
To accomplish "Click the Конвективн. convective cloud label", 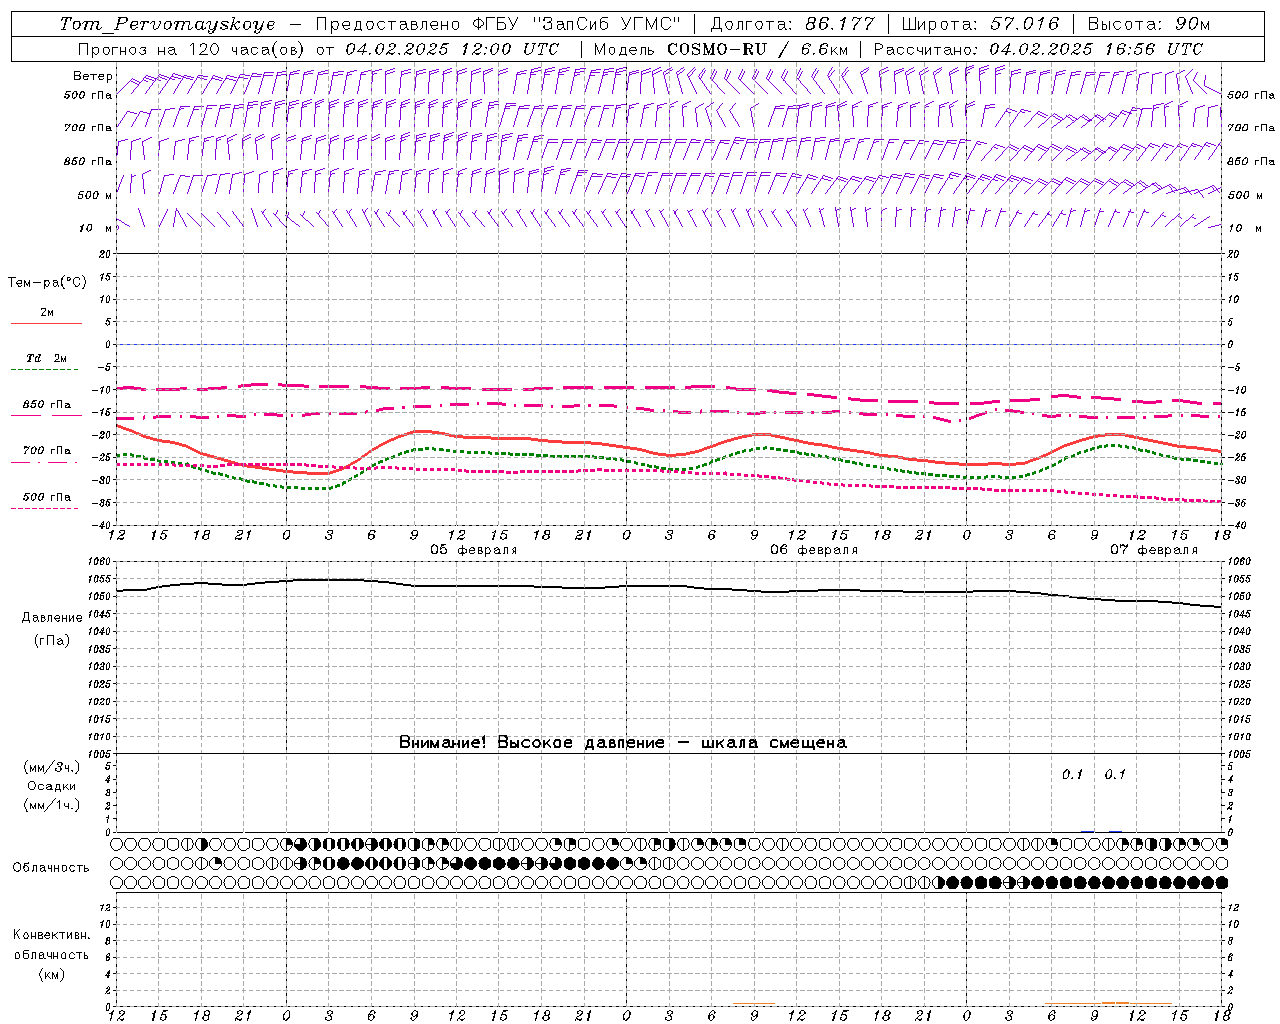I will (x=51, y=935).
